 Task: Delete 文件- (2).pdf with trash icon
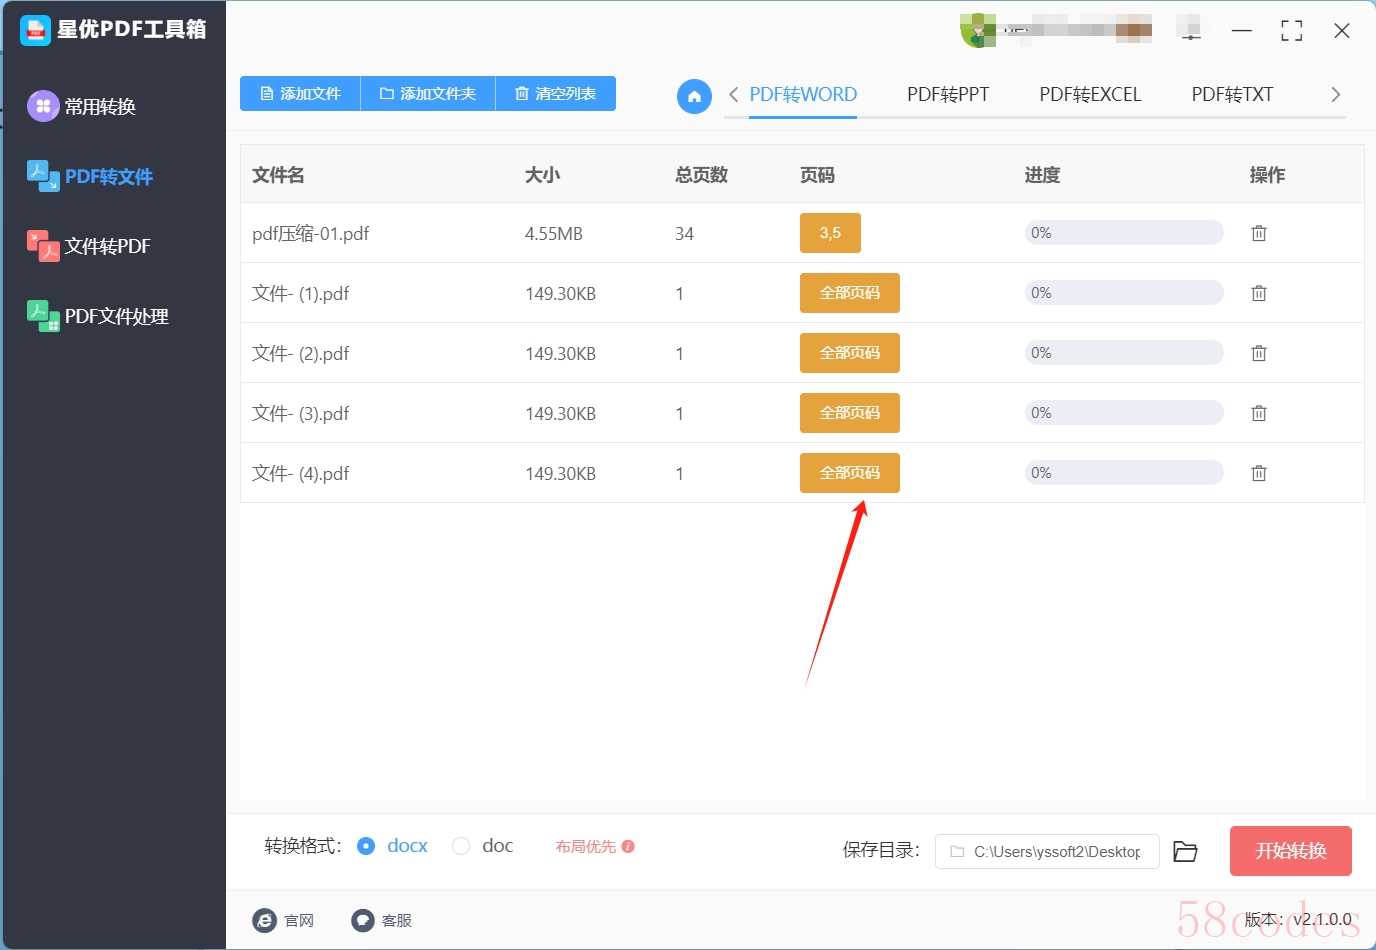tap(1259, 353)
